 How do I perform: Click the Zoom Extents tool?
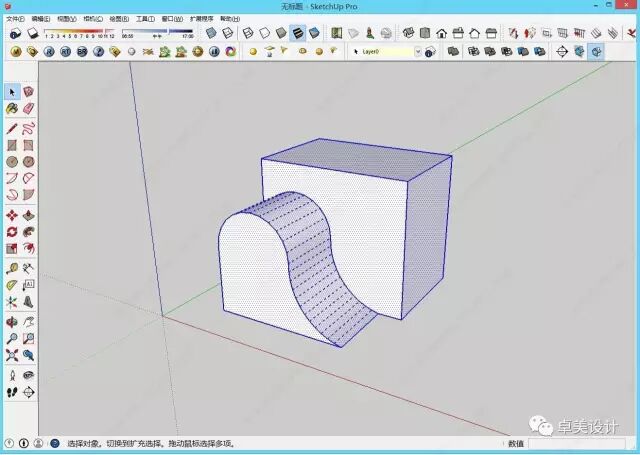tap(12, 355)
